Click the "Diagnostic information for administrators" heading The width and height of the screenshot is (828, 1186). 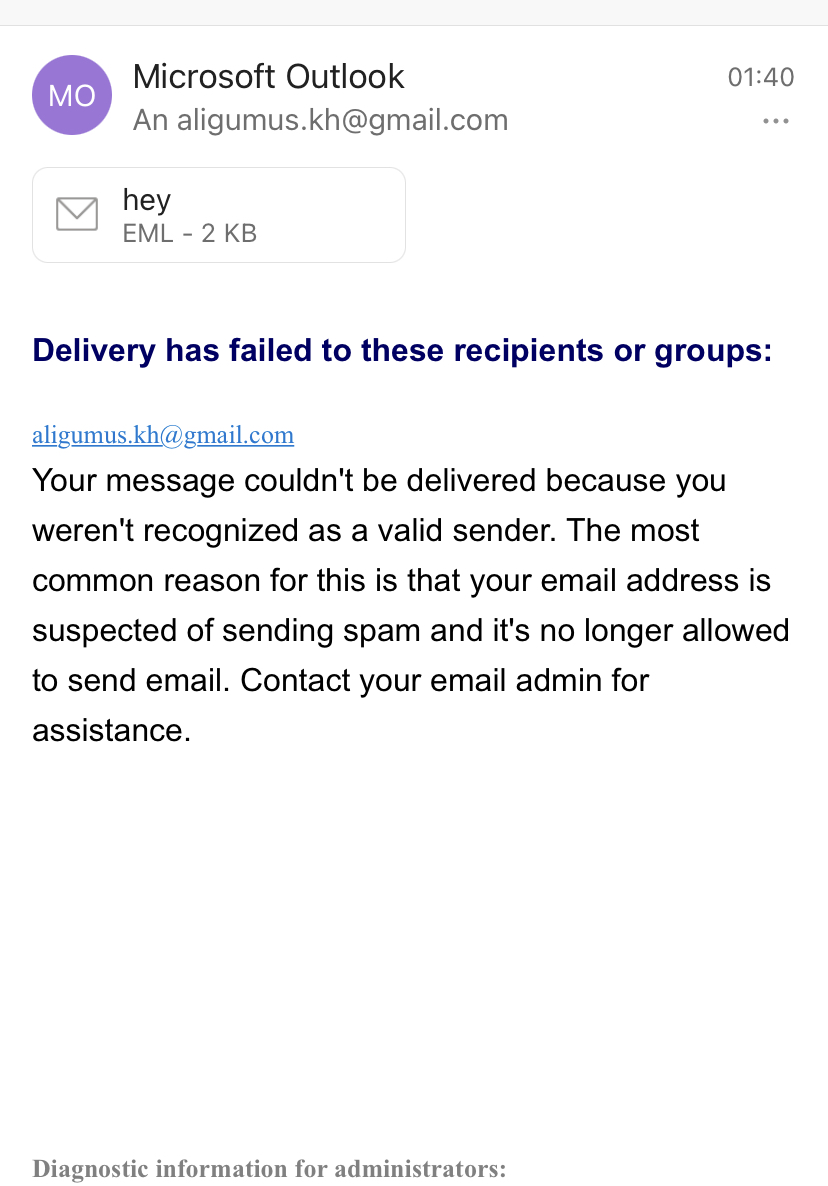[x=269, y=1169]
